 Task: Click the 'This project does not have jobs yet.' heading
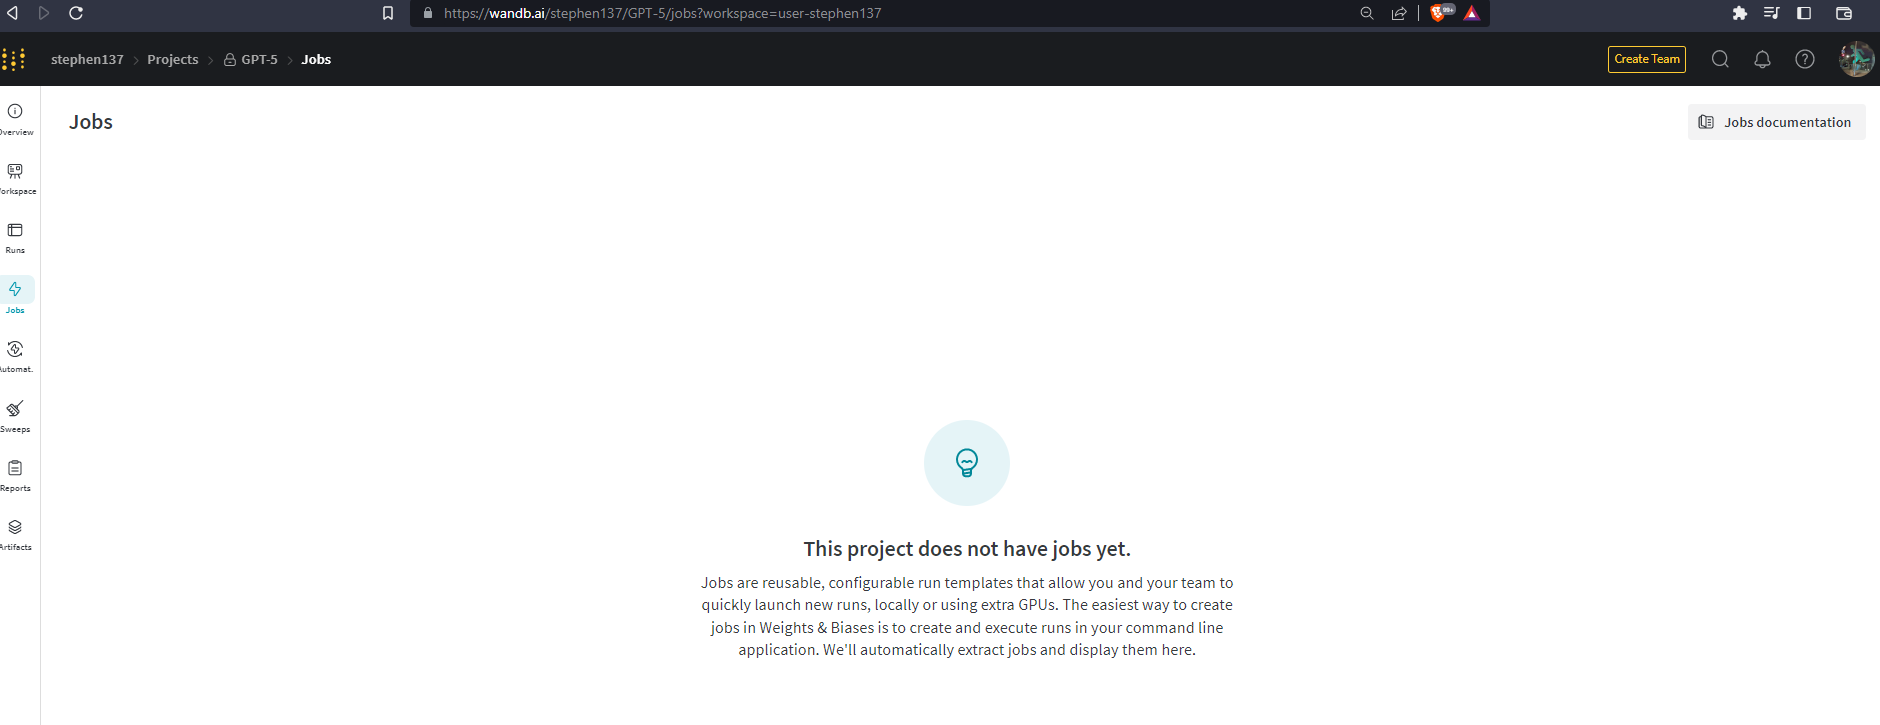967,549
